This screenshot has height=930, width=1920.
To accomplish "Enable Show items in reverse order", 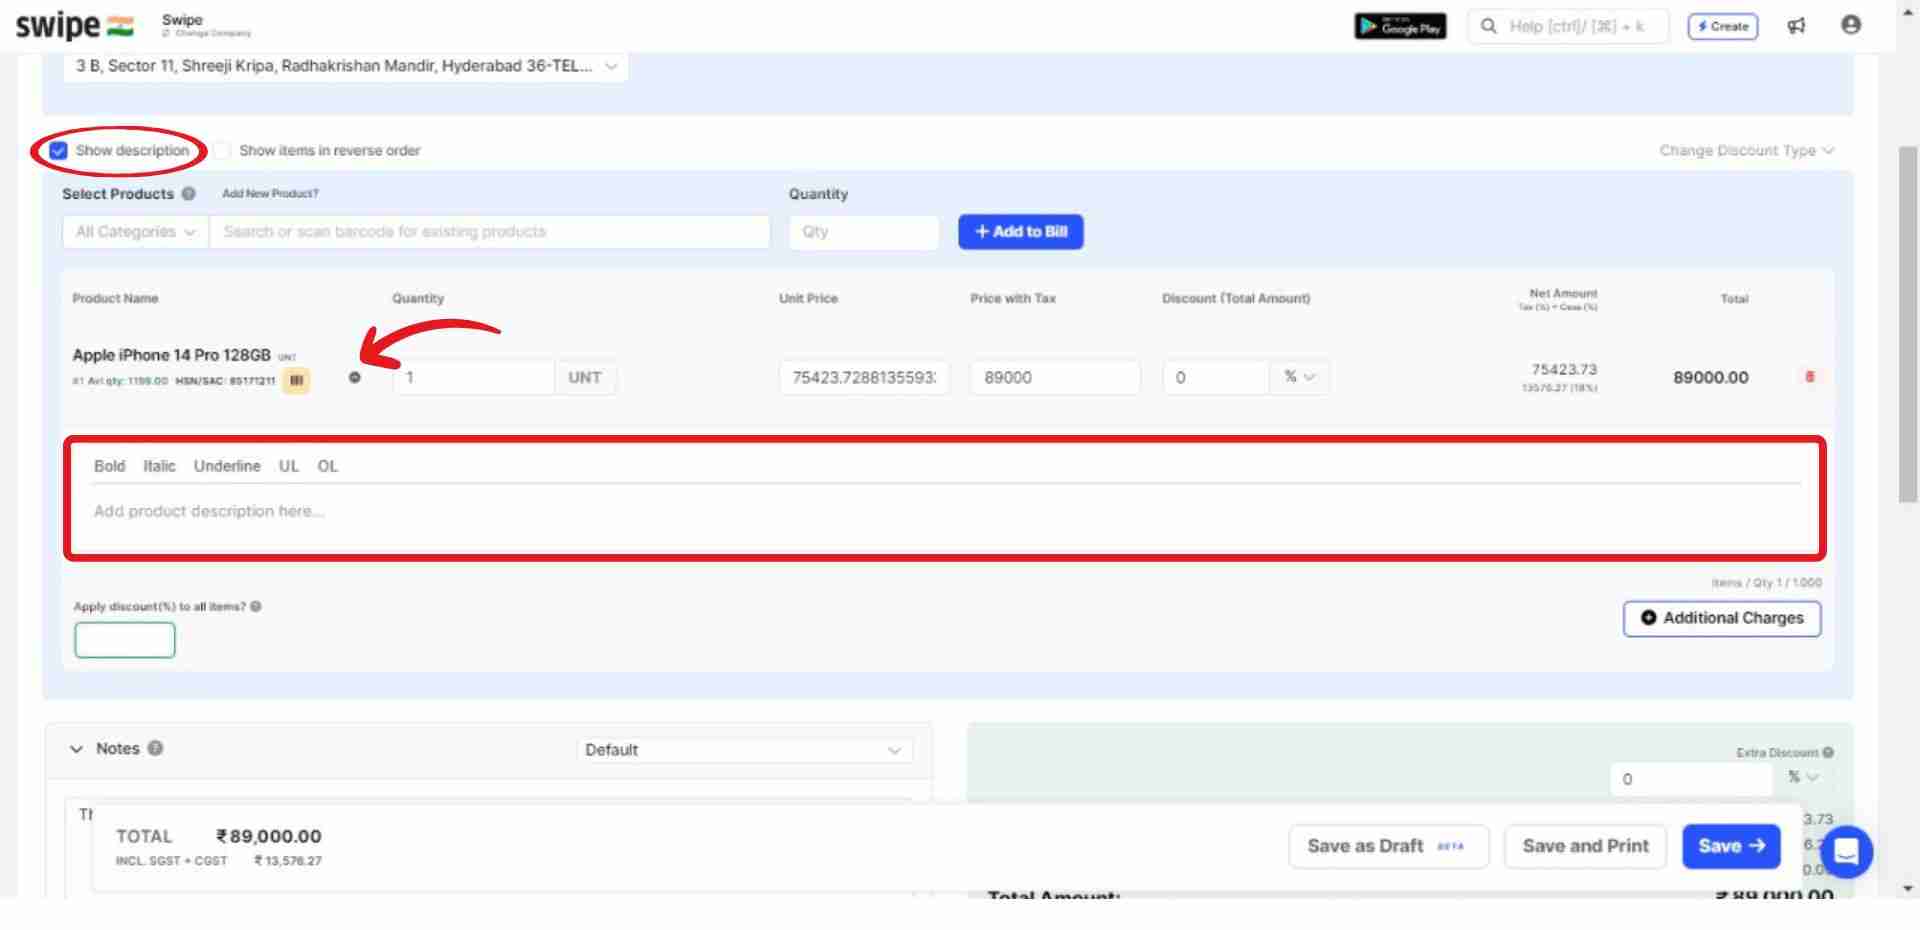I will pos(222,150).
